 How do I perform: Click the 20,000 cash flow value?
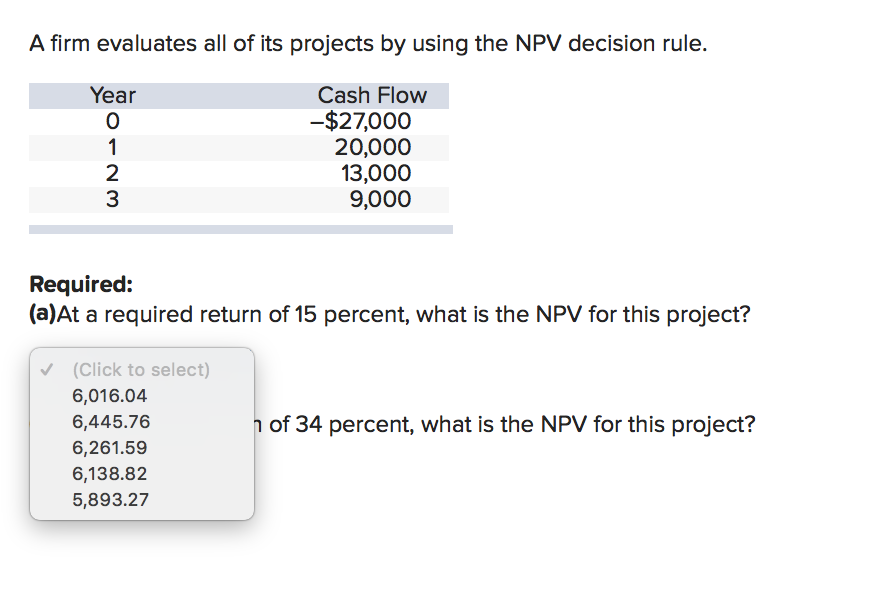click(x=372, y=148)
